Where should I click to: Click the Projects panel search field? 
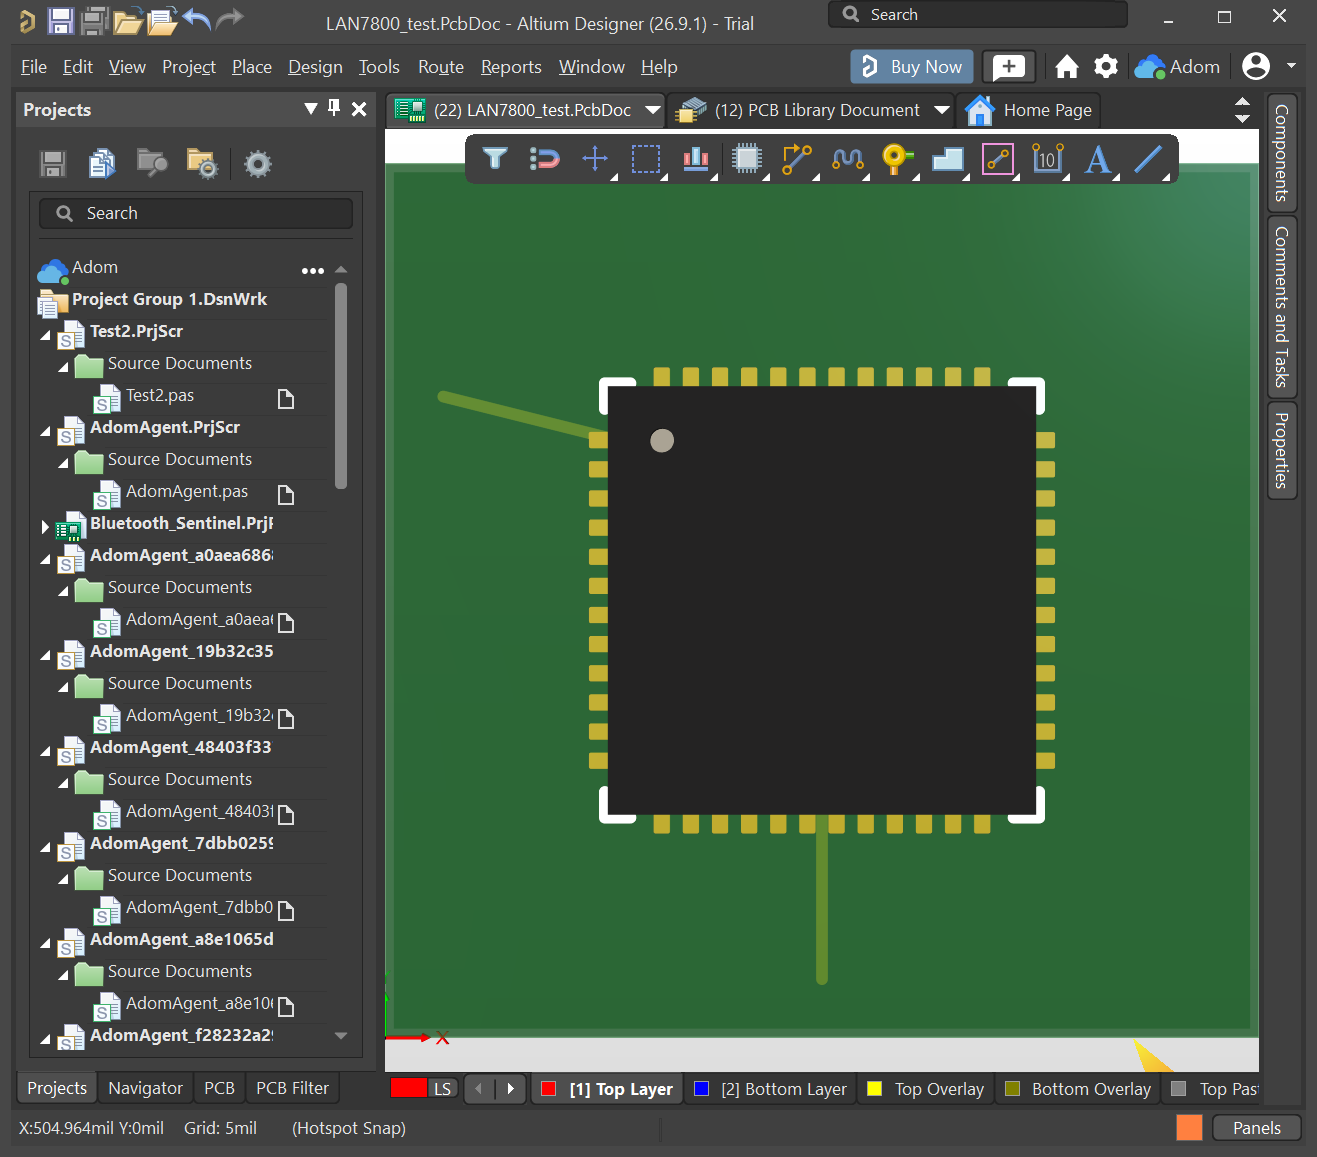[196, 213]
